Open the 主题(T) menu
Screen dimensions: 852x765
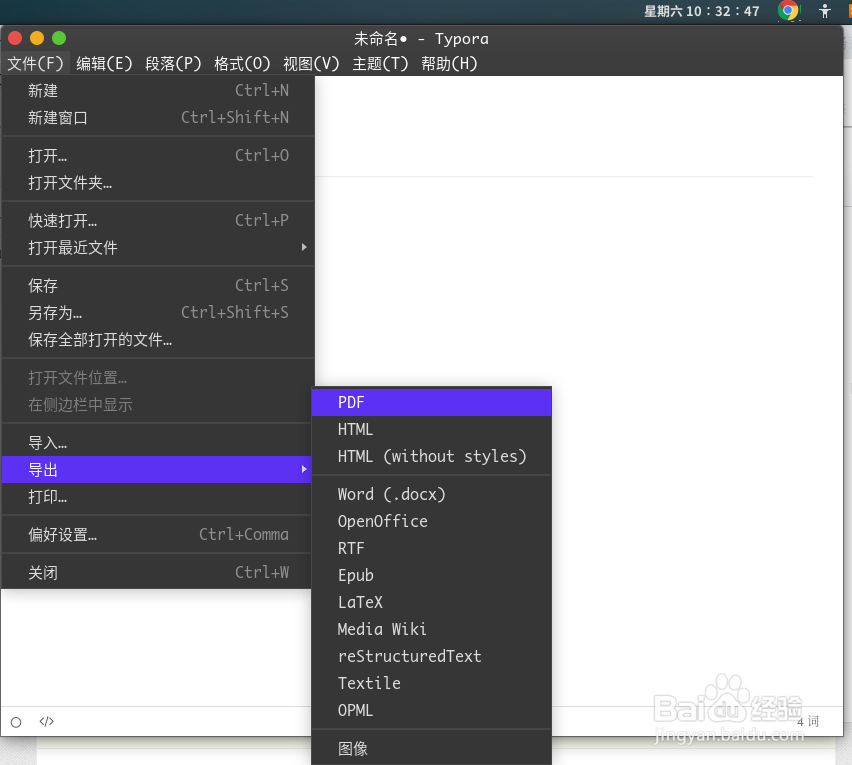click(380, 64)
